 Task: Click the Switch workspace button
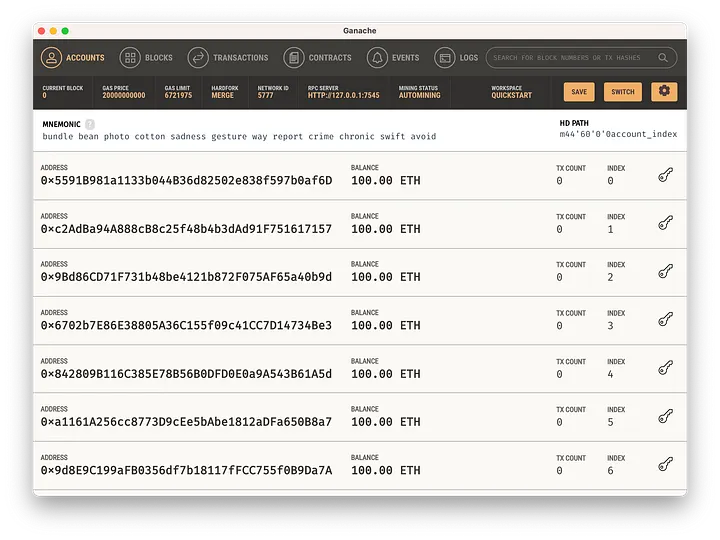pos(622,91)
